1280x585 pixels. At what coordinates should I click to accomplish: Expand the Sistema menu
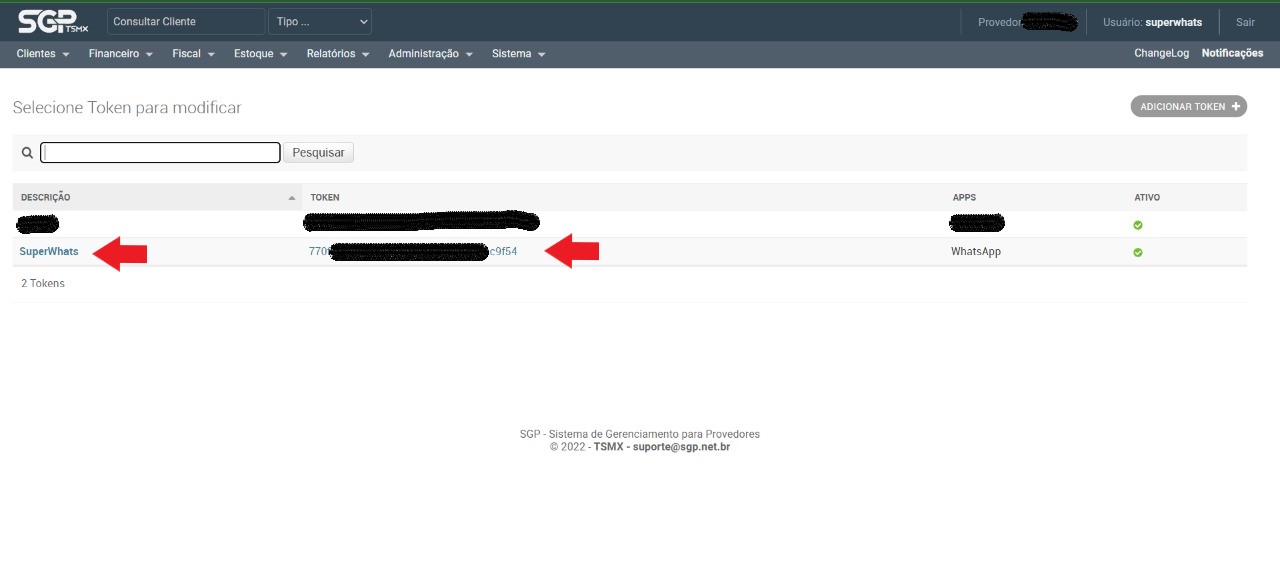518,54
